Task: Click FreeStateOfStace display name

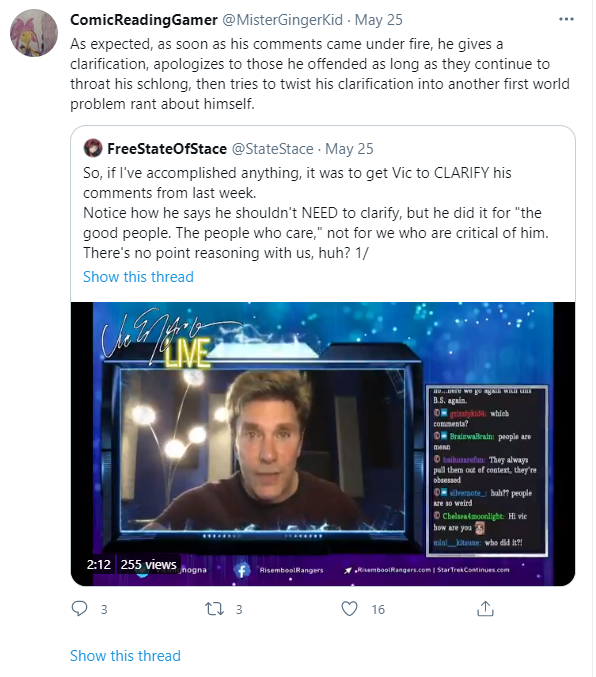Action: (167, 149)
